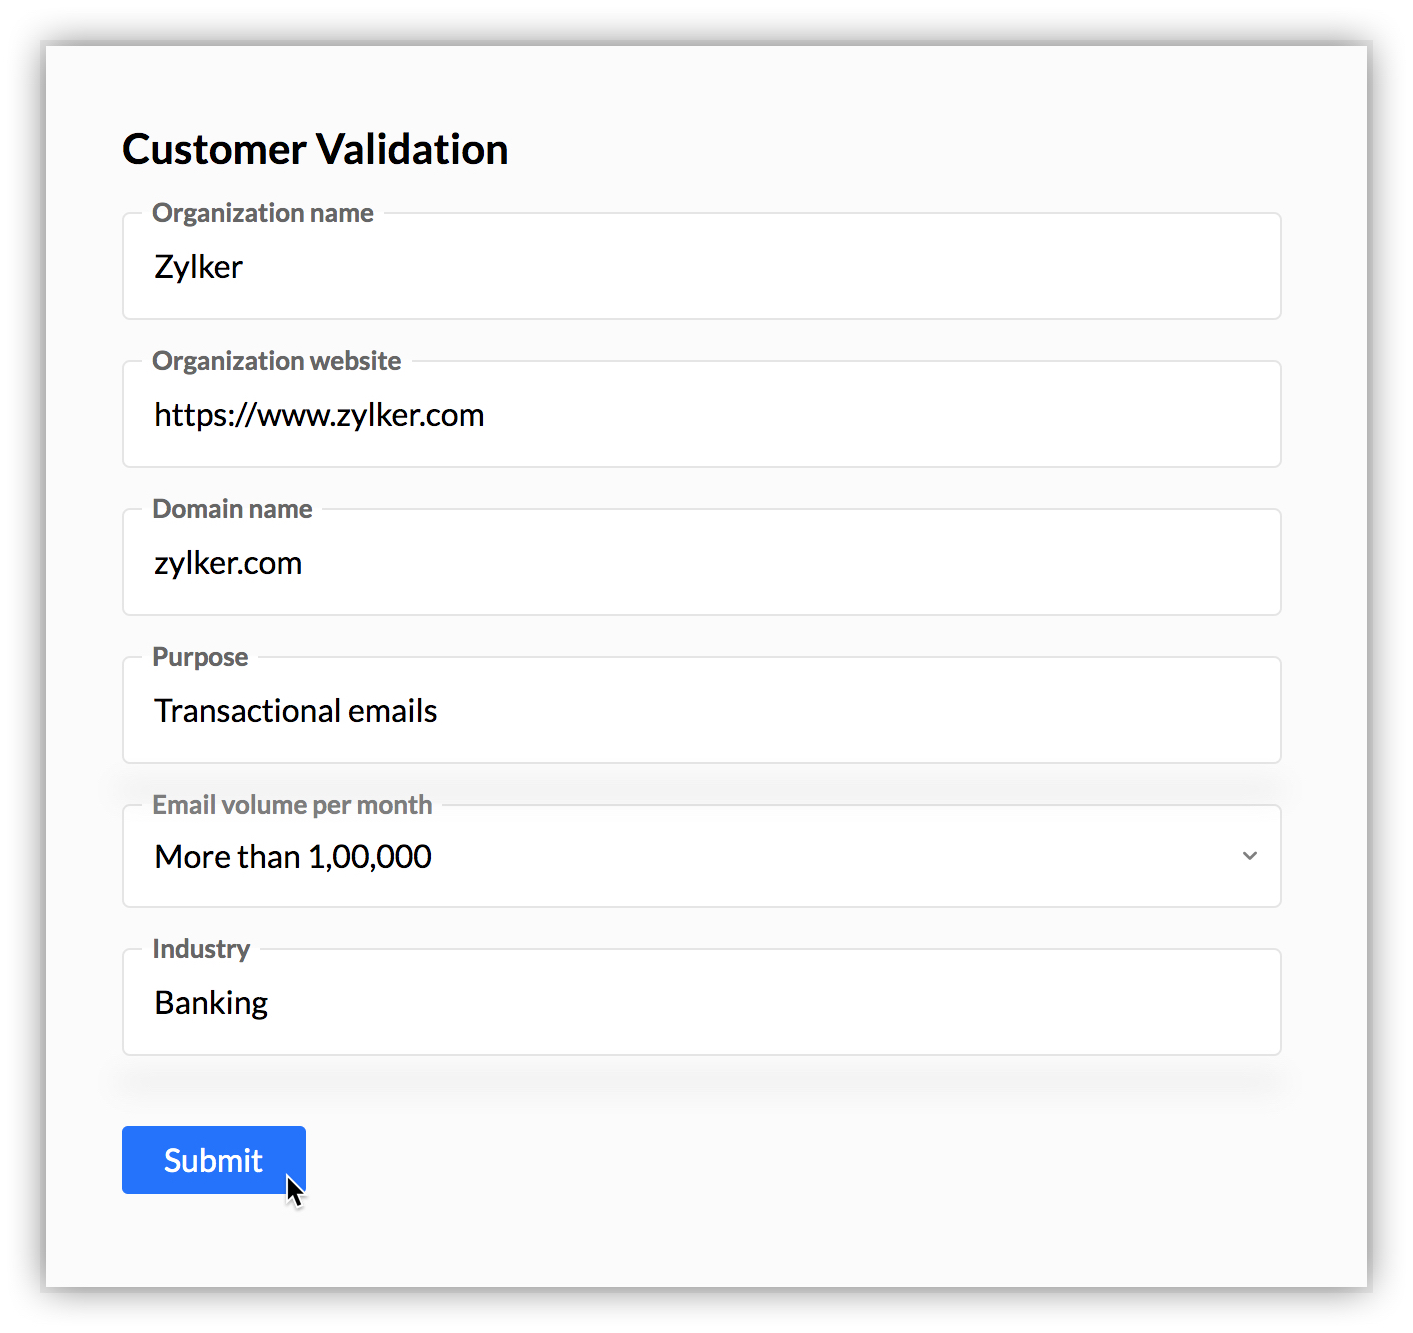Select the More than 1,00,000 value
Viewport: 1413px width, 1333px height.
pyautogui.click(x=293, y=857)
